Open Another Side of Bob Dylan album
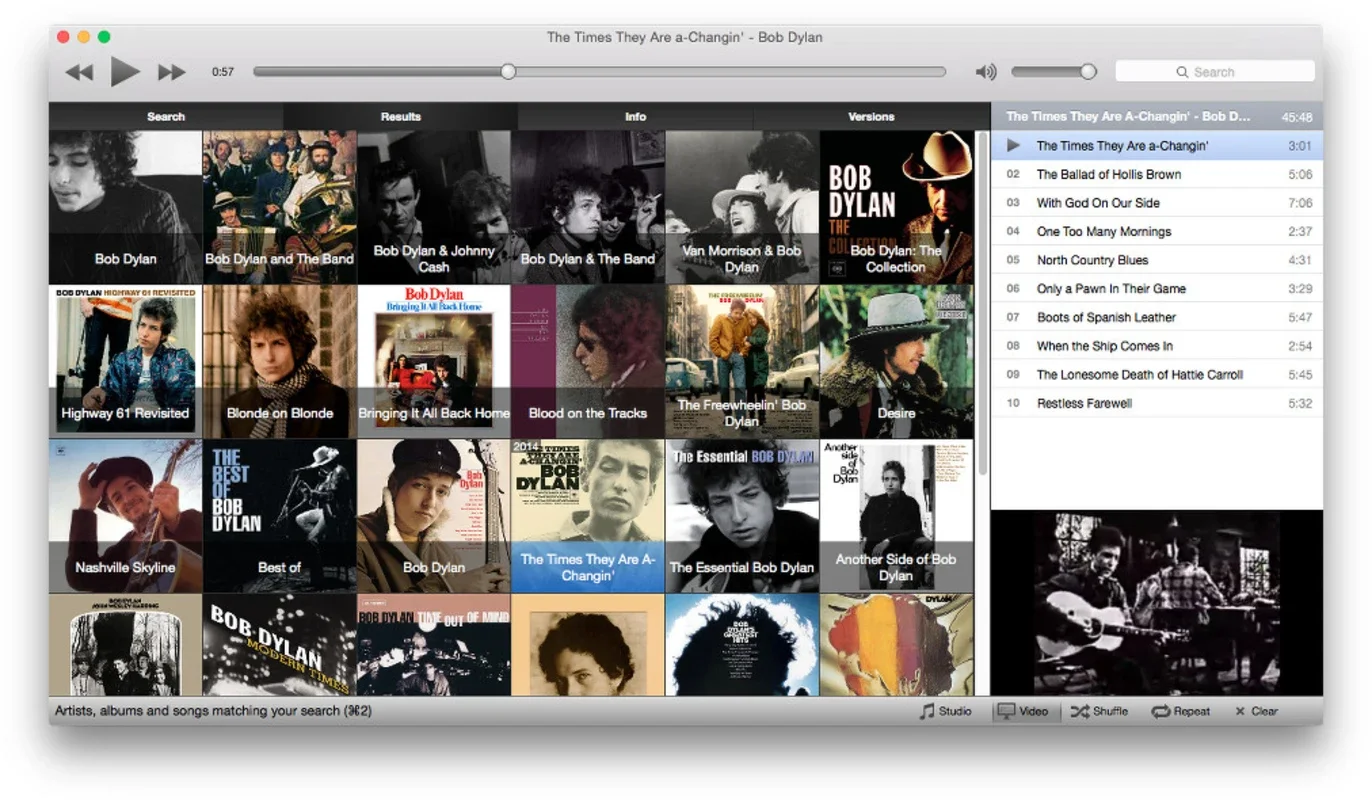 coord(897,516)
